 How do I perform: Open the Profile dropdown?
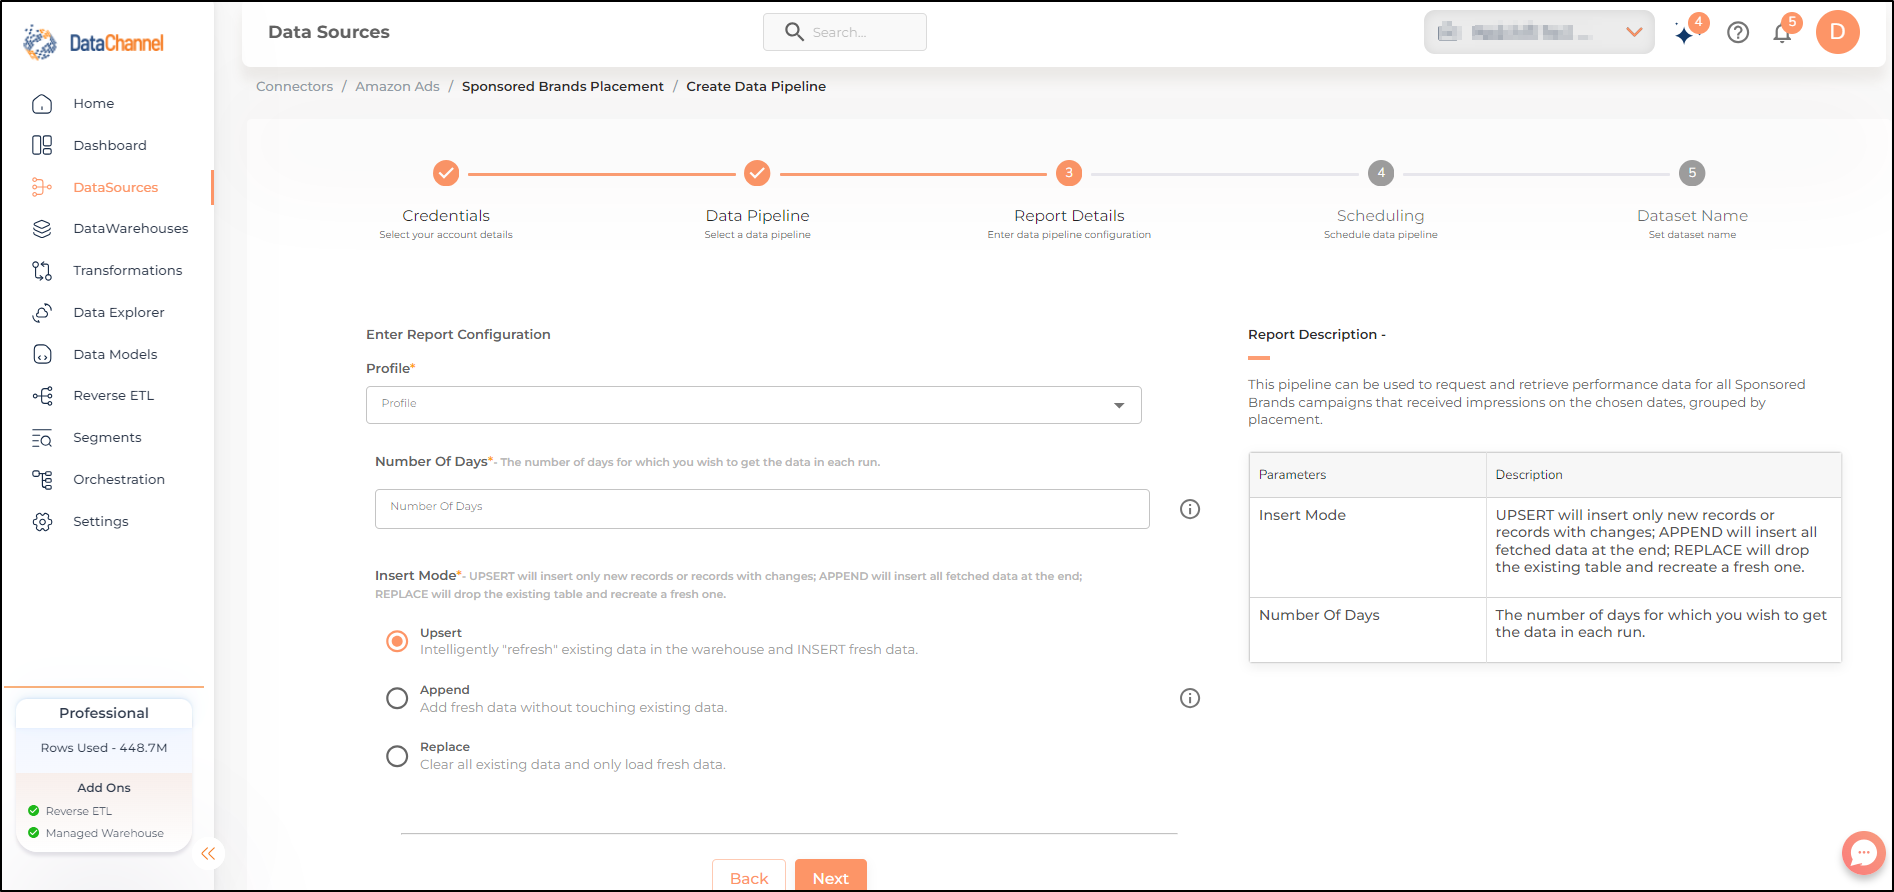pyautogui.click(x=753, y=405)
